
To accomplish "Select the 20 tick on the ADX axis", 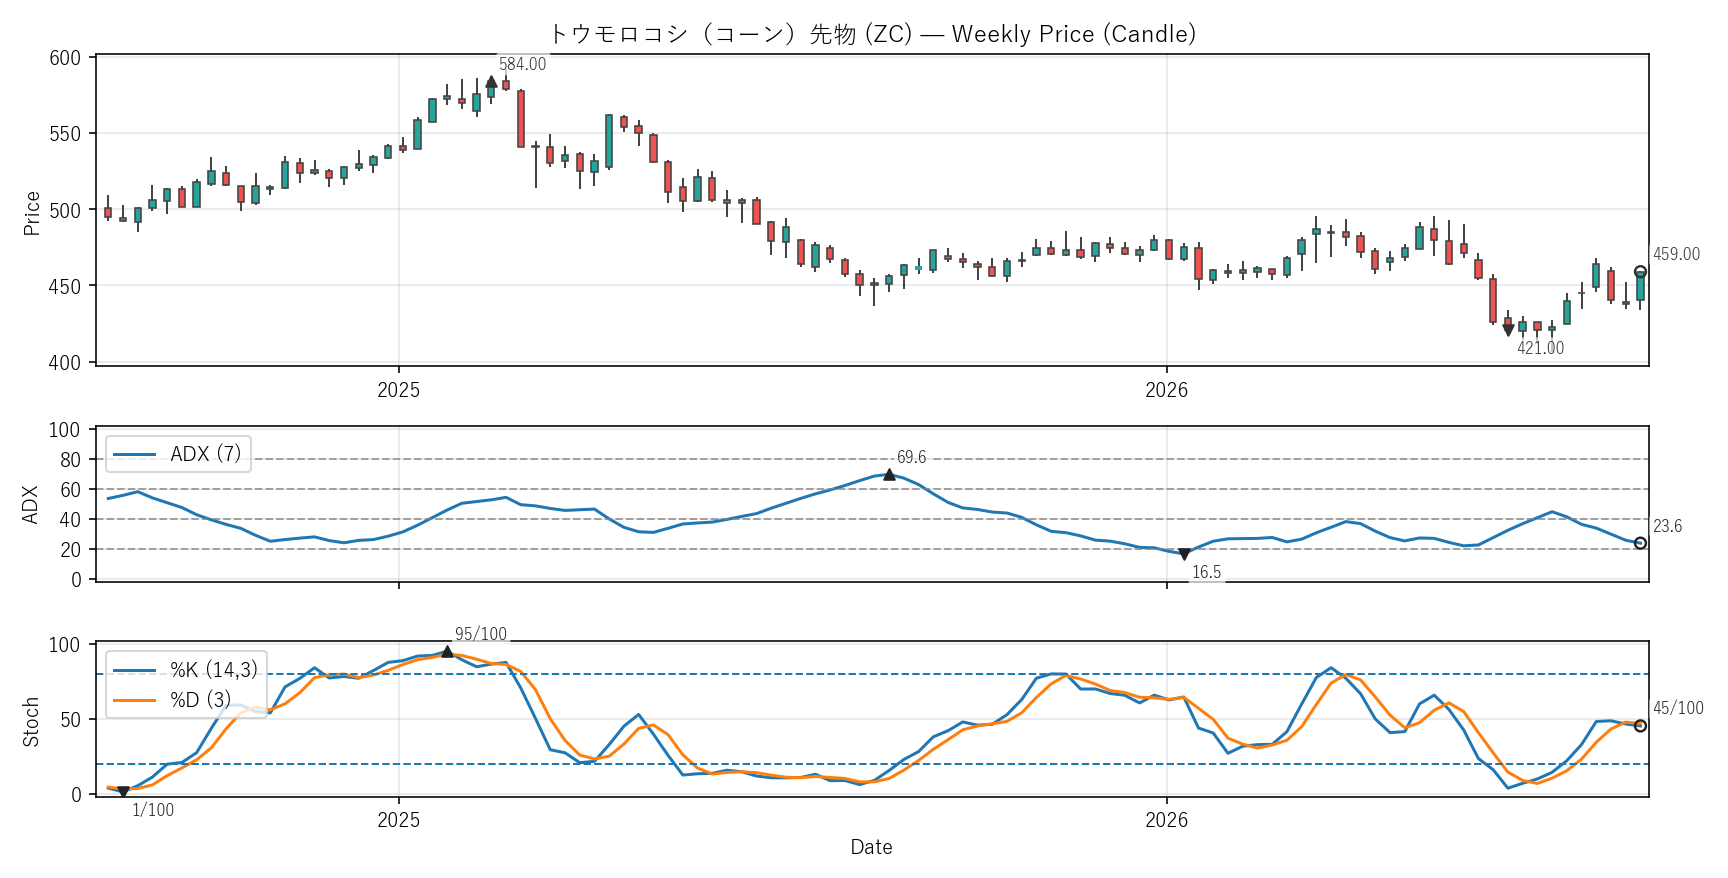I will [71, 550].
